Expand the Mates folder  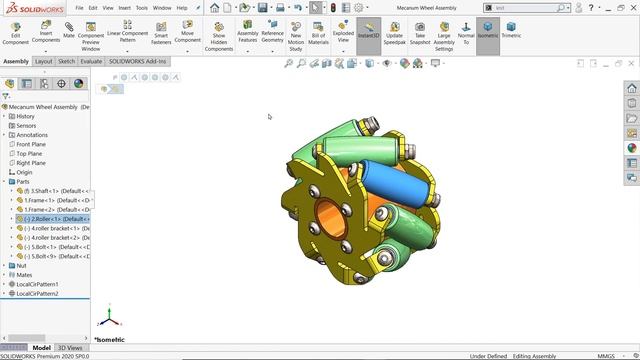click(x=4, y=275)
